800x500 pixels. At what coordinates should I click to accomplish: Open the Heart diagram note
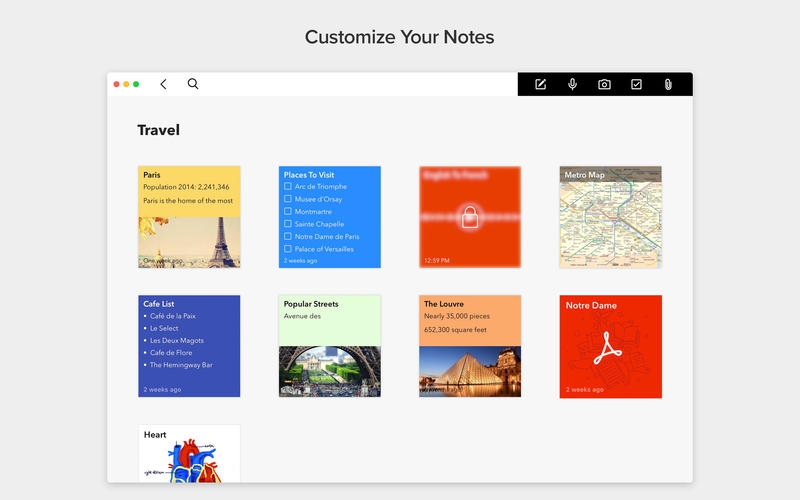click(x=189, y=453)
